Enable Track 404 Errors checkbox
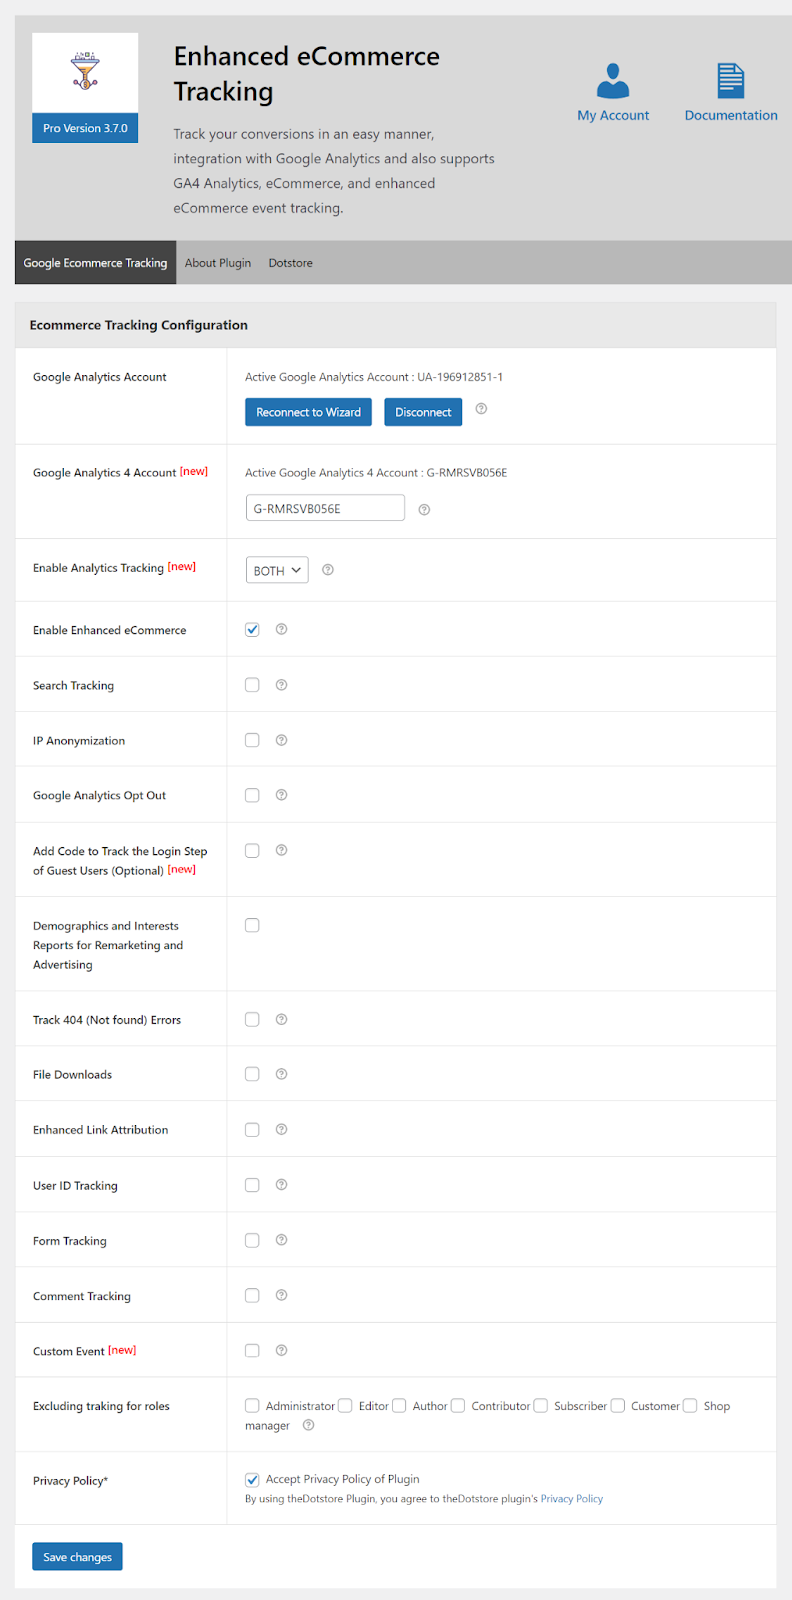This screenshot has height=1600, width=792. [252, 1019]
